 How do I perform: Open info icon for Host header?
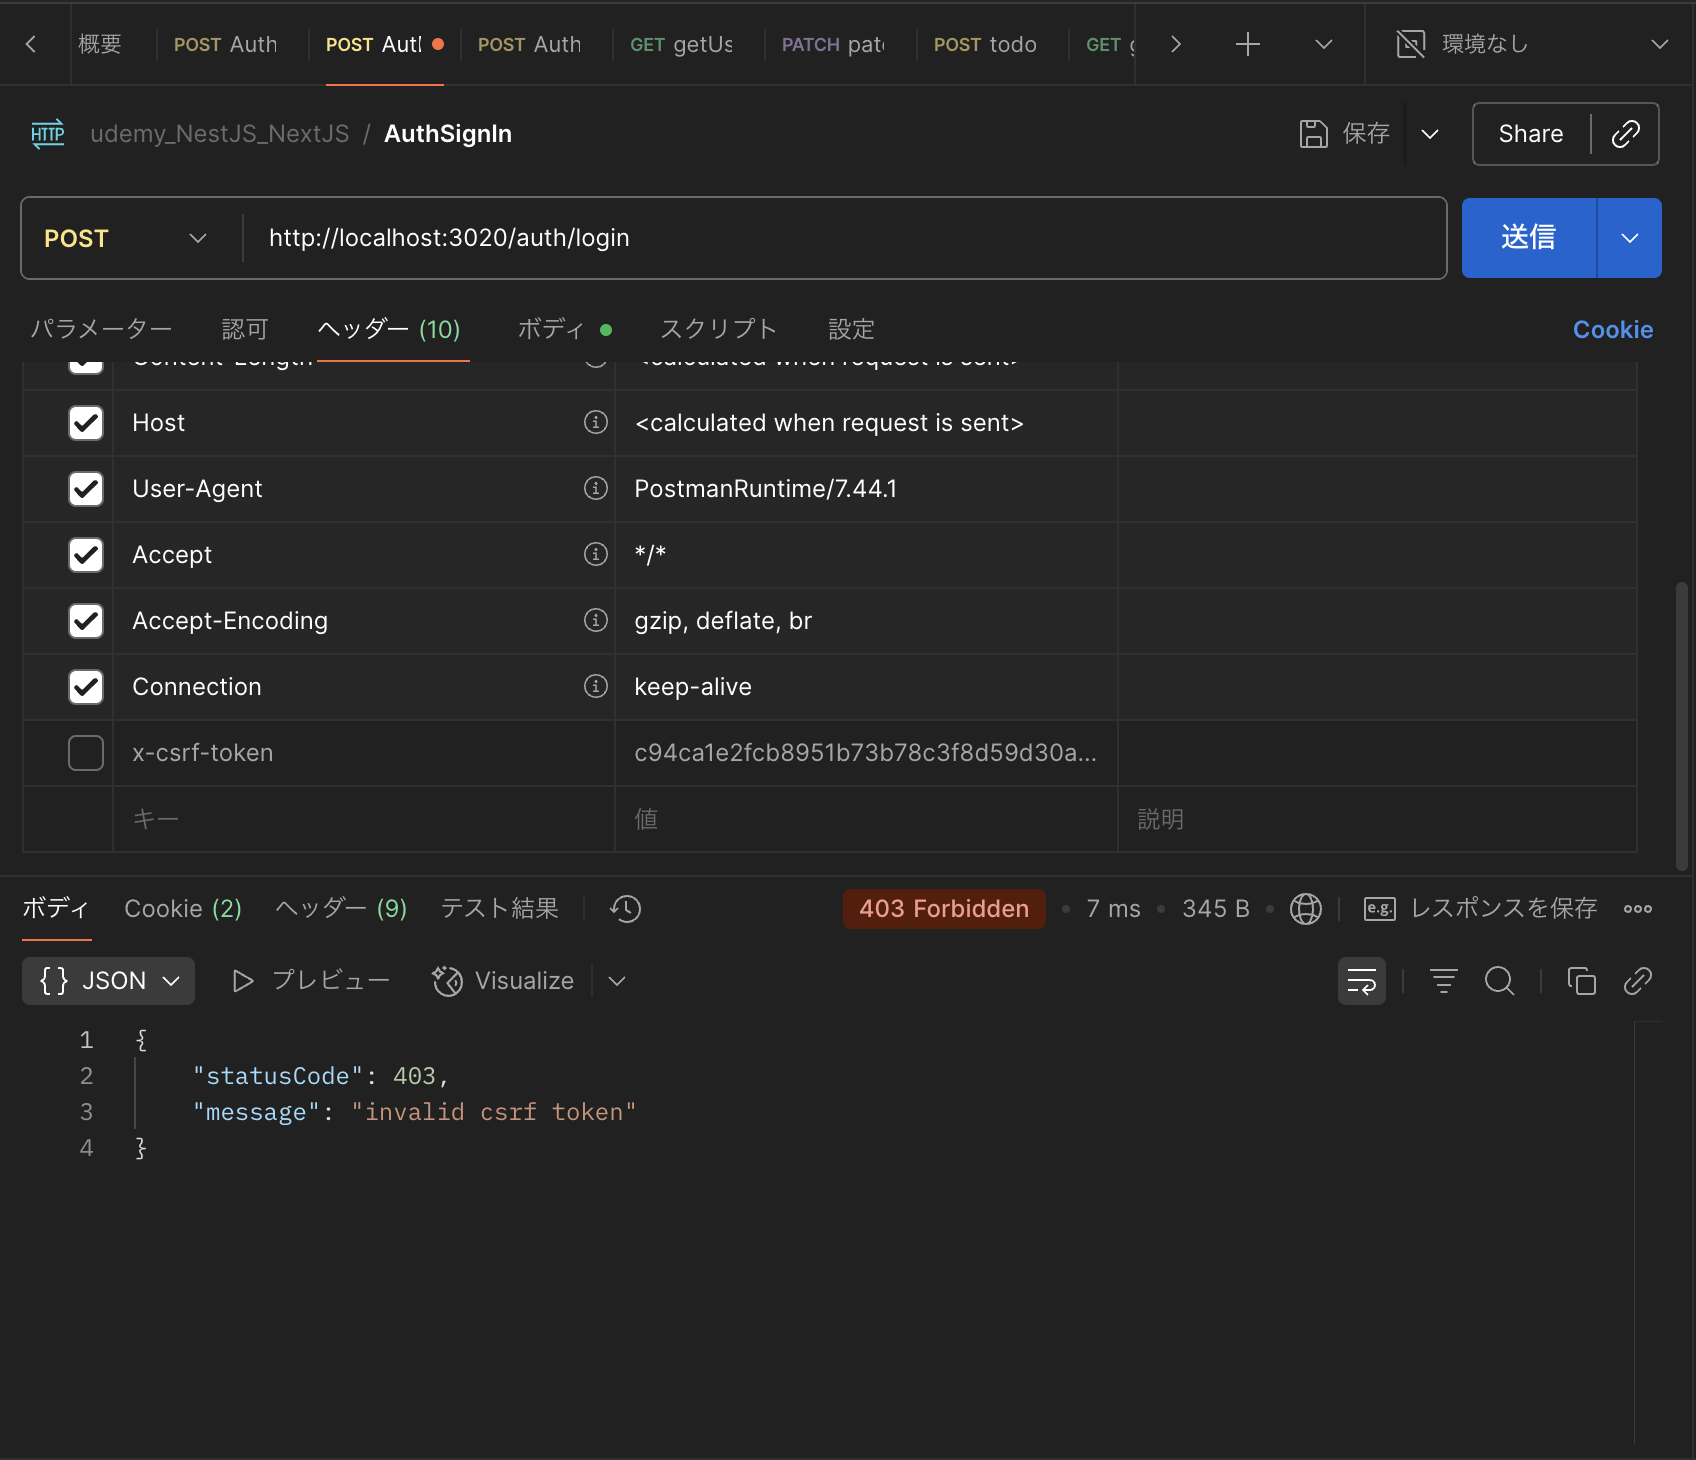[x=596, y=423]
